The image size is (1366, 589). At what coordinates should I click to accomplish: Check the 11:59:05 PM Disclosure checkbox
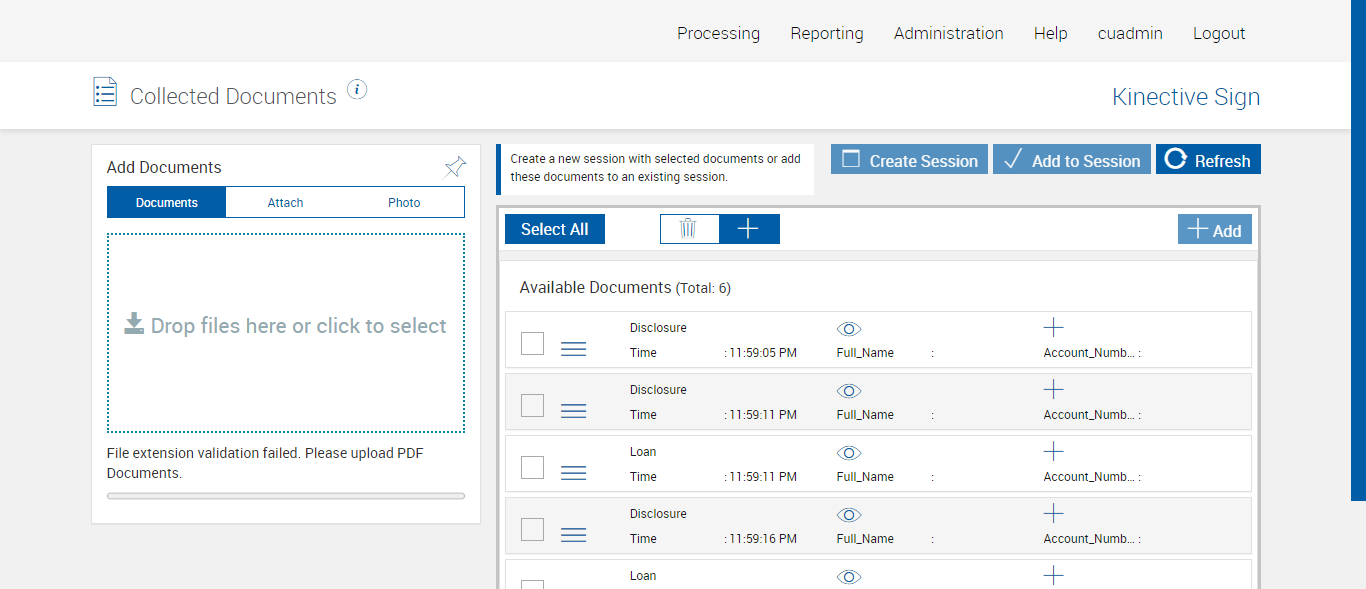click(x=533, y=344)
